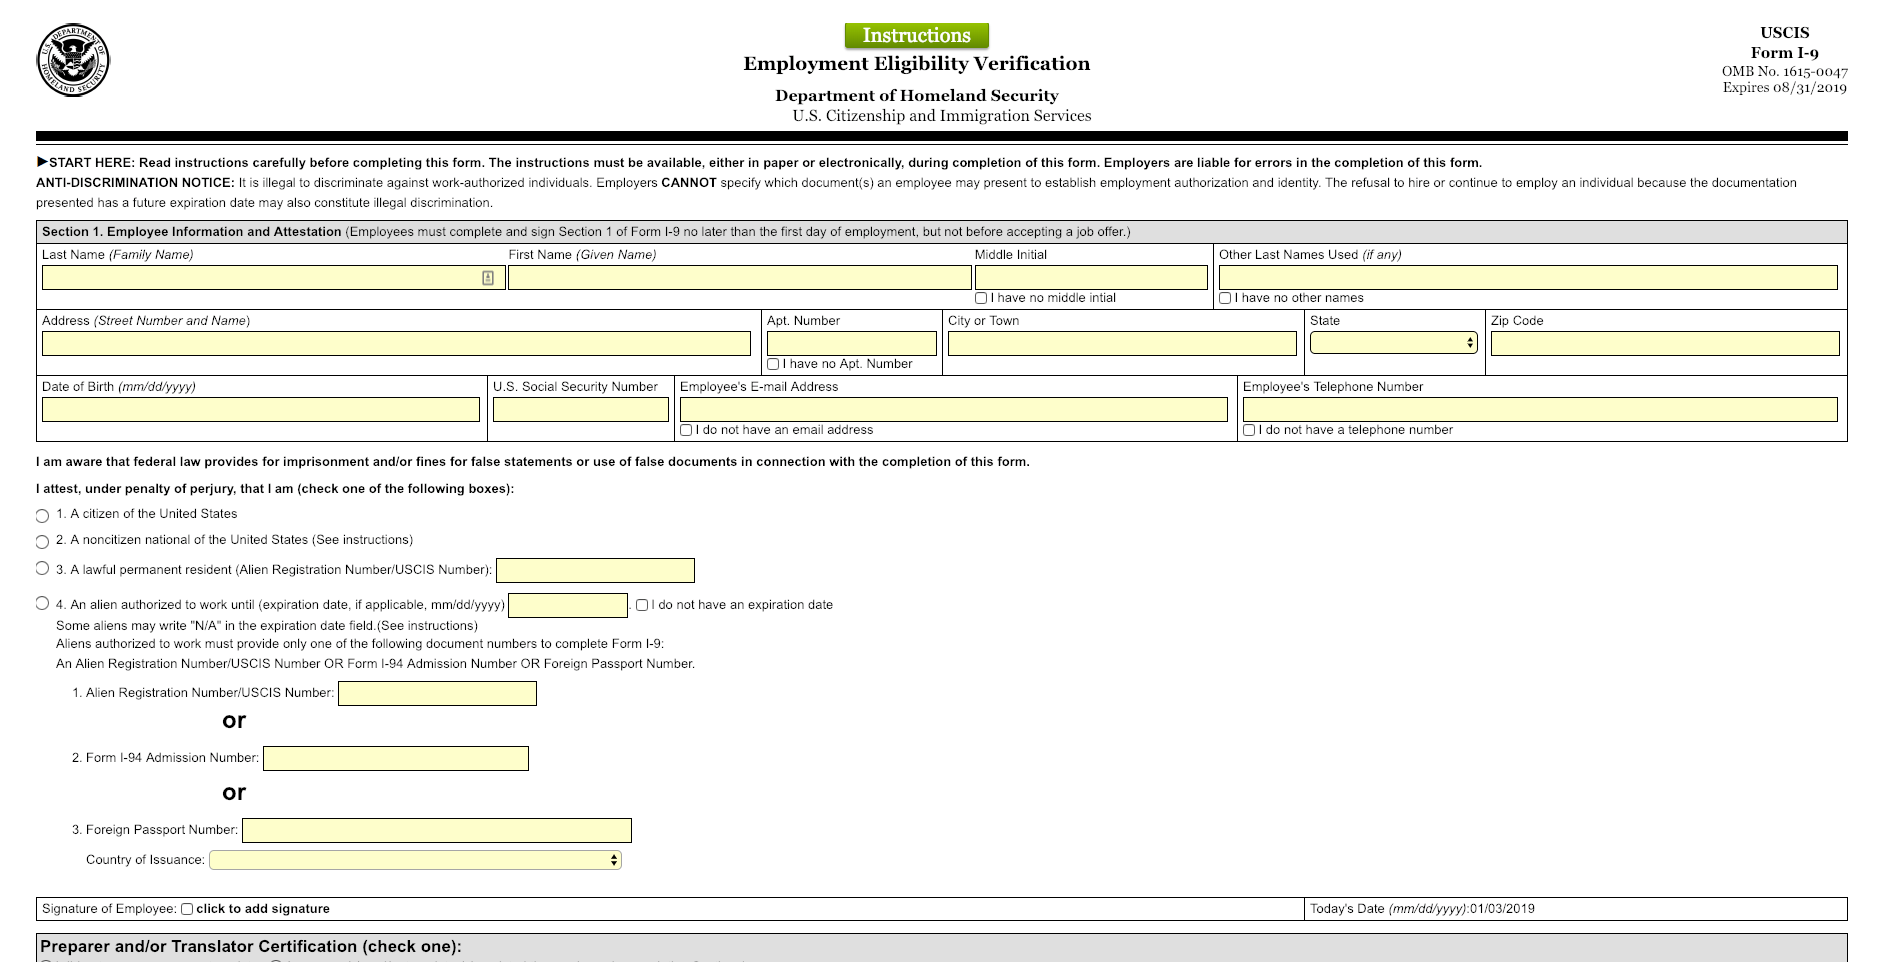The image size is (1894, 962).
Task: Click the autofill contact icon in Last Name
Action: pos(488,278)
